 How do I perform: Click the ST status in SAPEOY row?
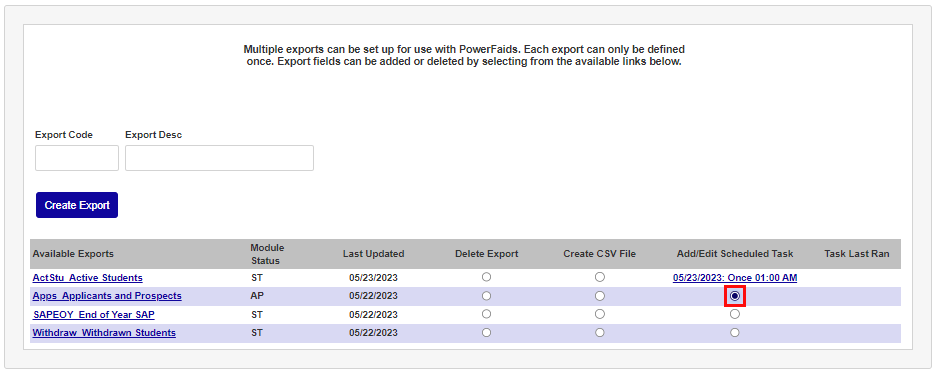(x=256, y=314)
